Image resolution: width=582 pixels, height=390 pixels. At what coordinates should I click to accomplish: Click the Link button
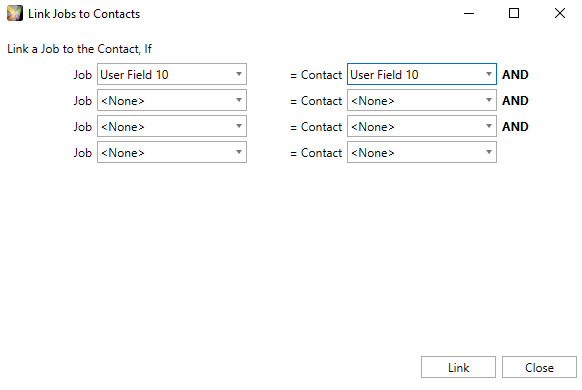[x=458, y=367]
